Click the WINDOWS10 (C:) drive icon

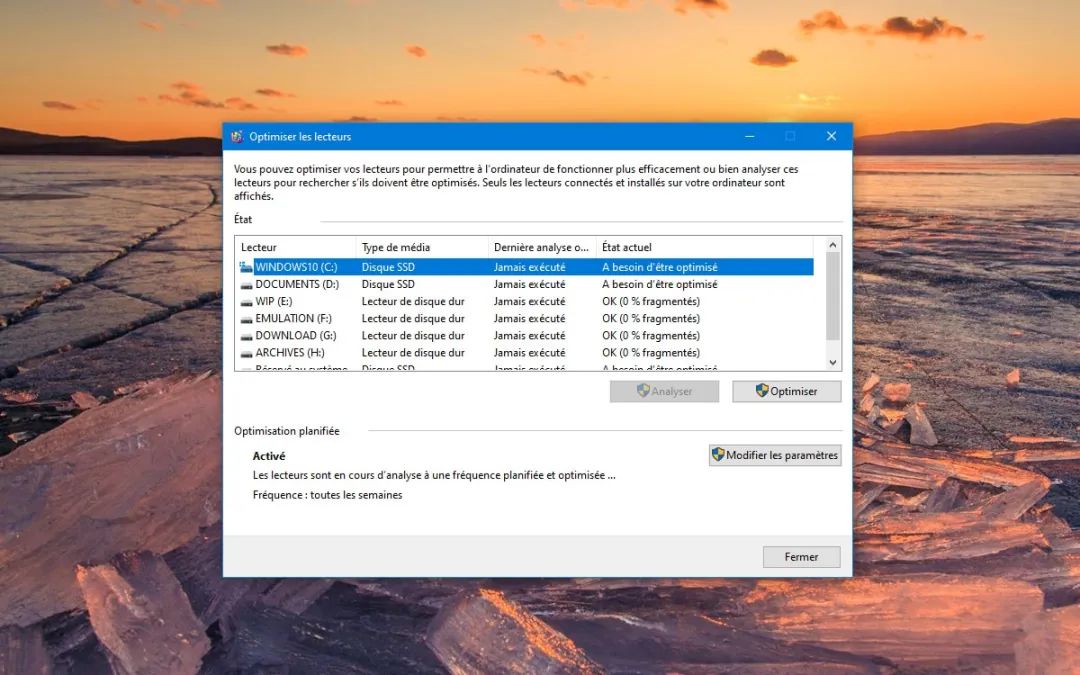pyautogui.click(x=246, y=267)
